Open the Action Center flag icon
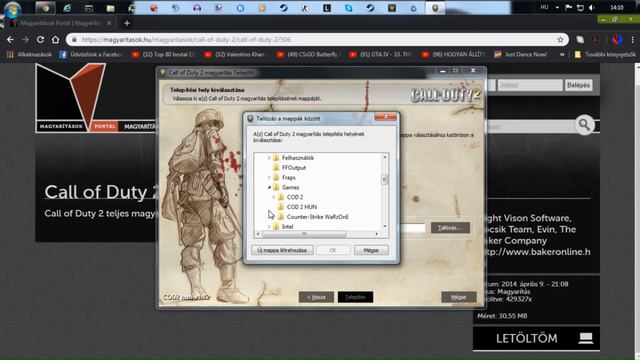 pos(569,7)
